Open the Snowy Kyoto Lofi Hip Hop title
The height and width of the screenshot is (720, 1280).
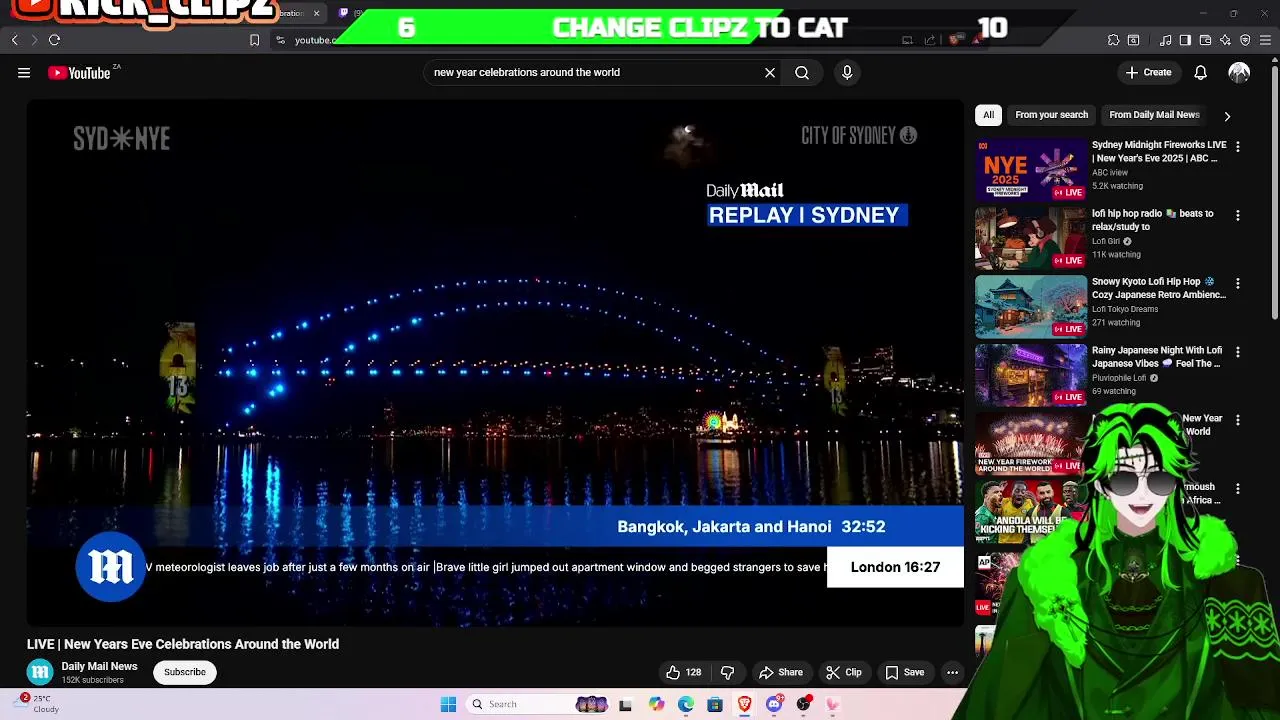click(x=1159, y=288)
